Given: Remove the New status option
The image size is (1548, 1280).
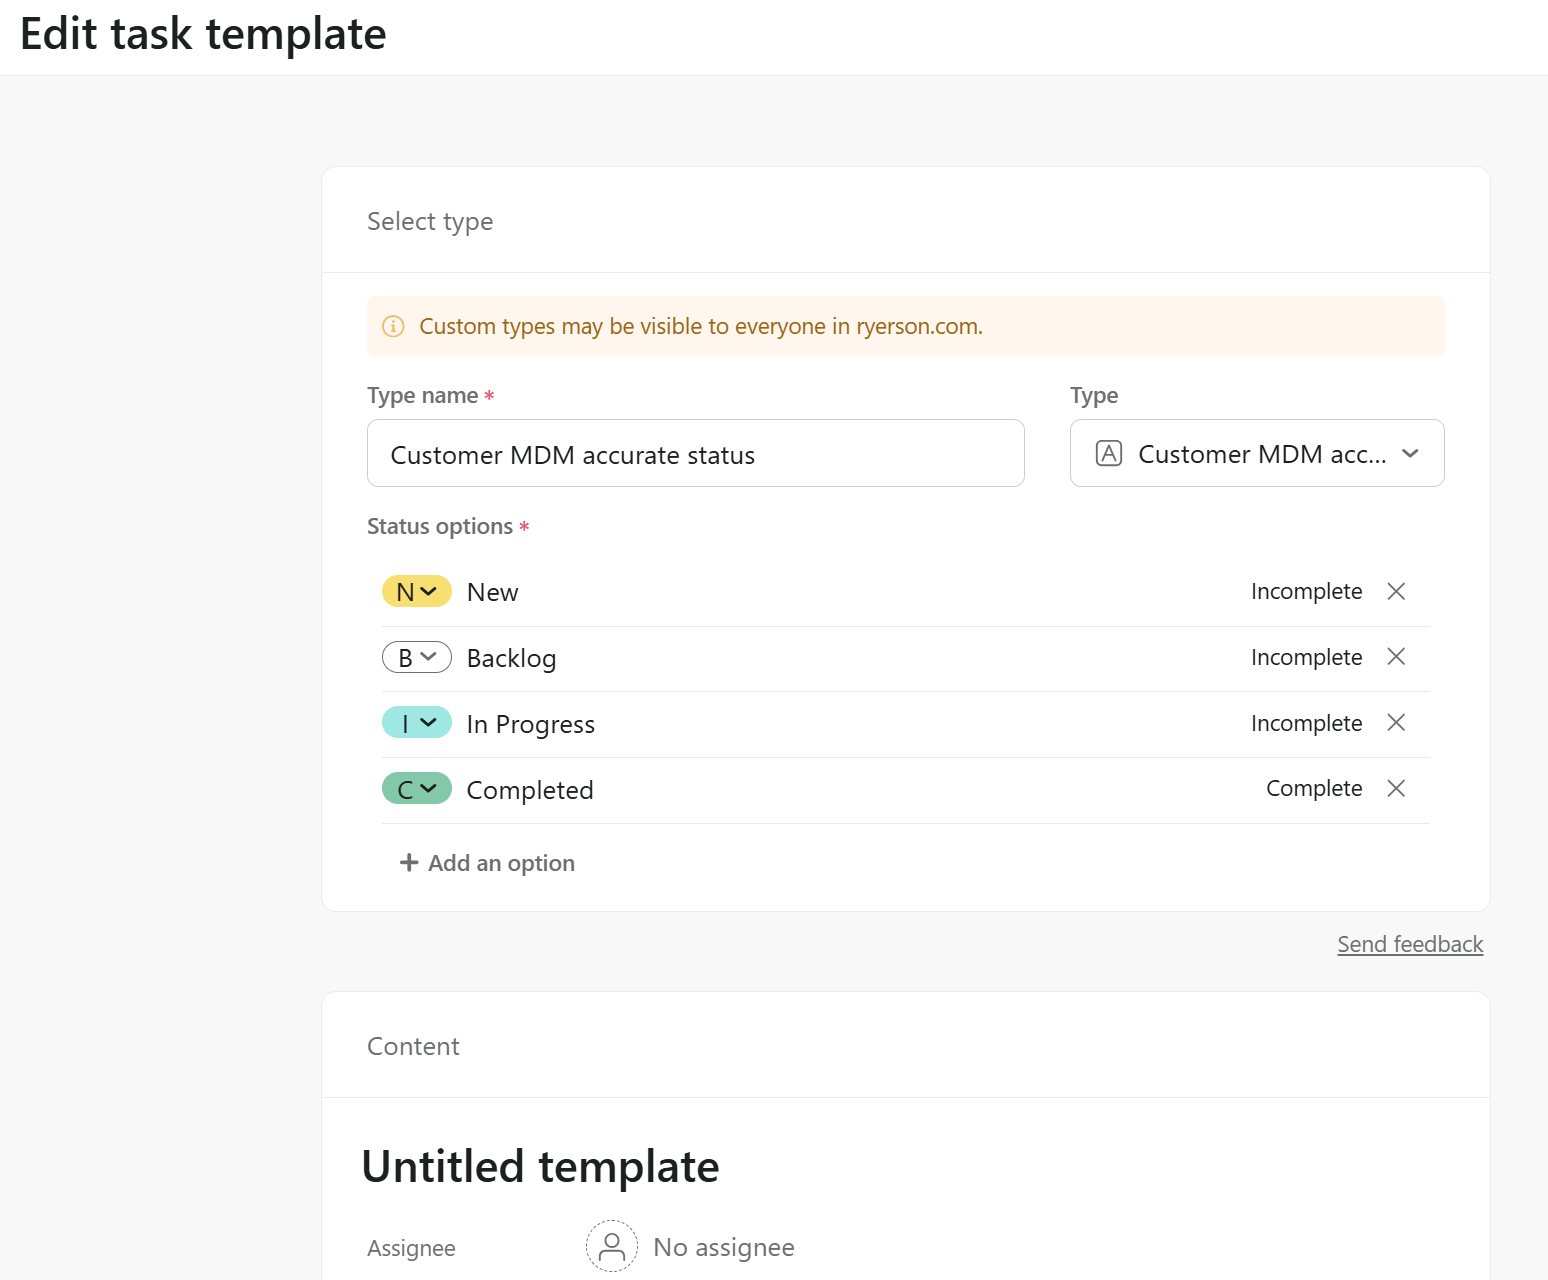Looking at the screenshot, I should (x=1396, y=591).
